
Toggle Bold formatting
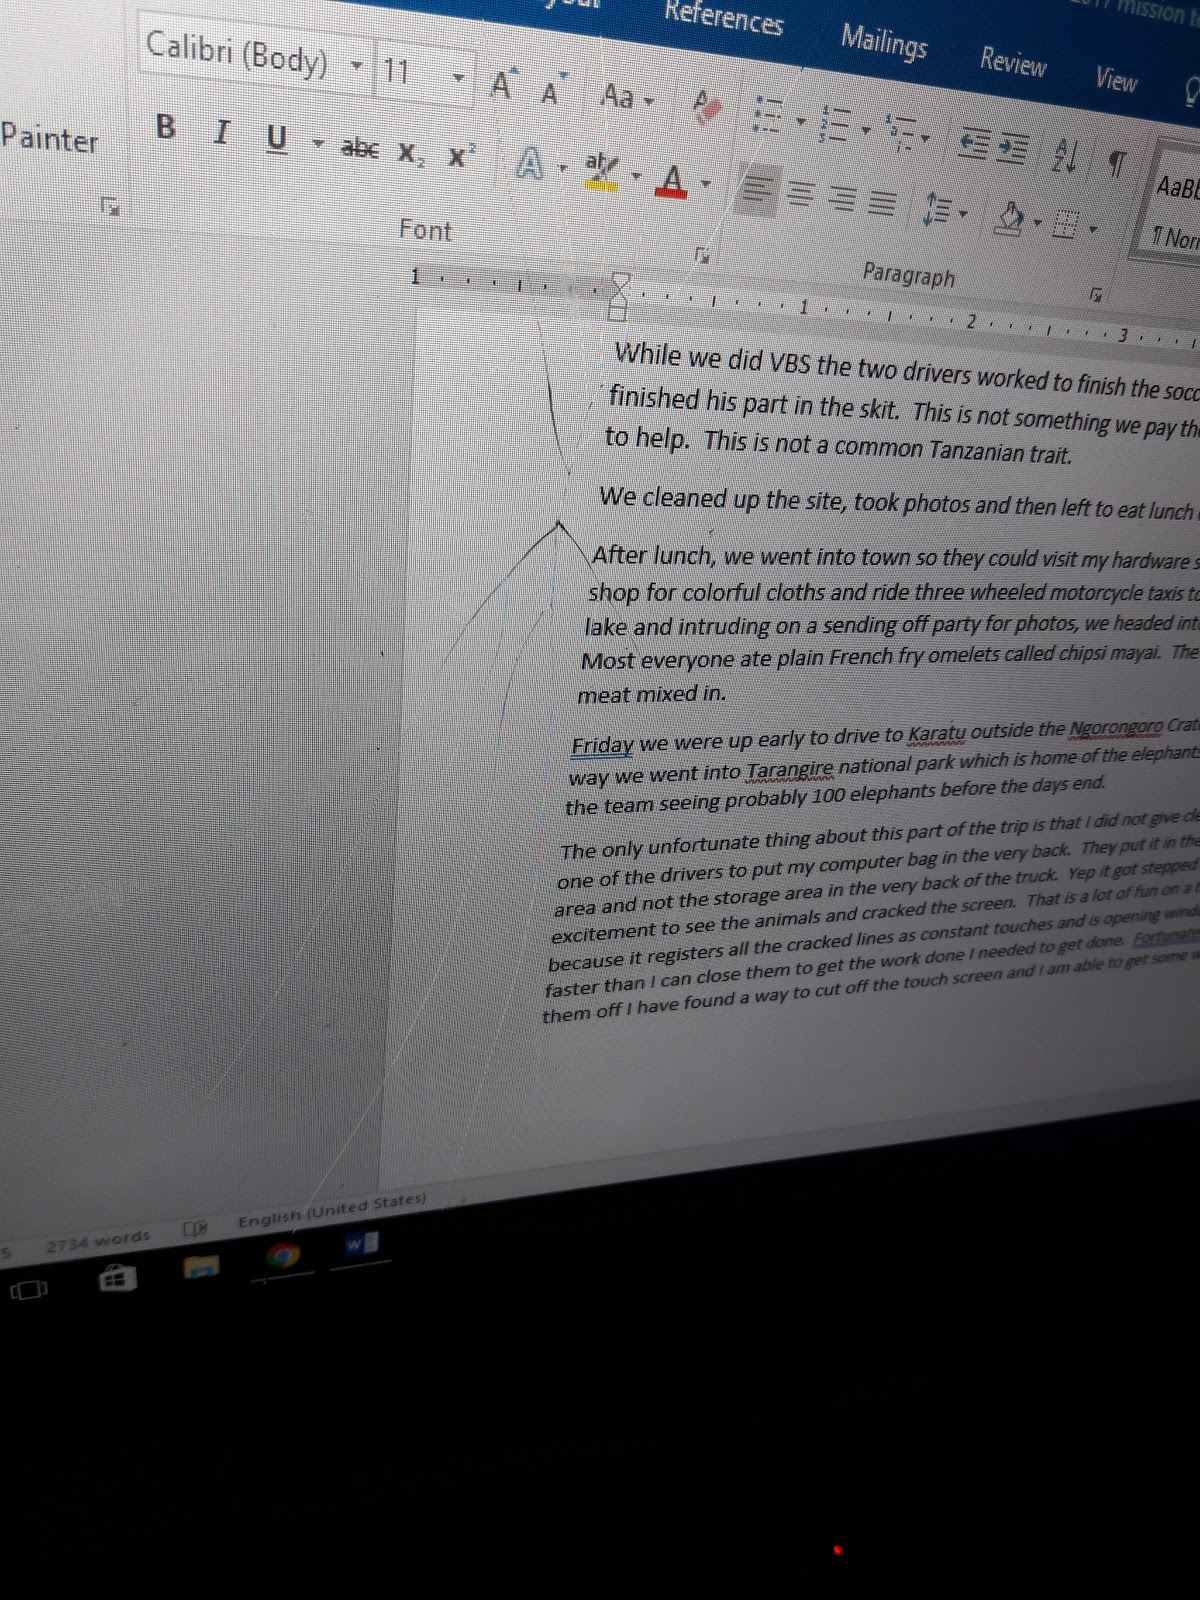tap(166, 128)
